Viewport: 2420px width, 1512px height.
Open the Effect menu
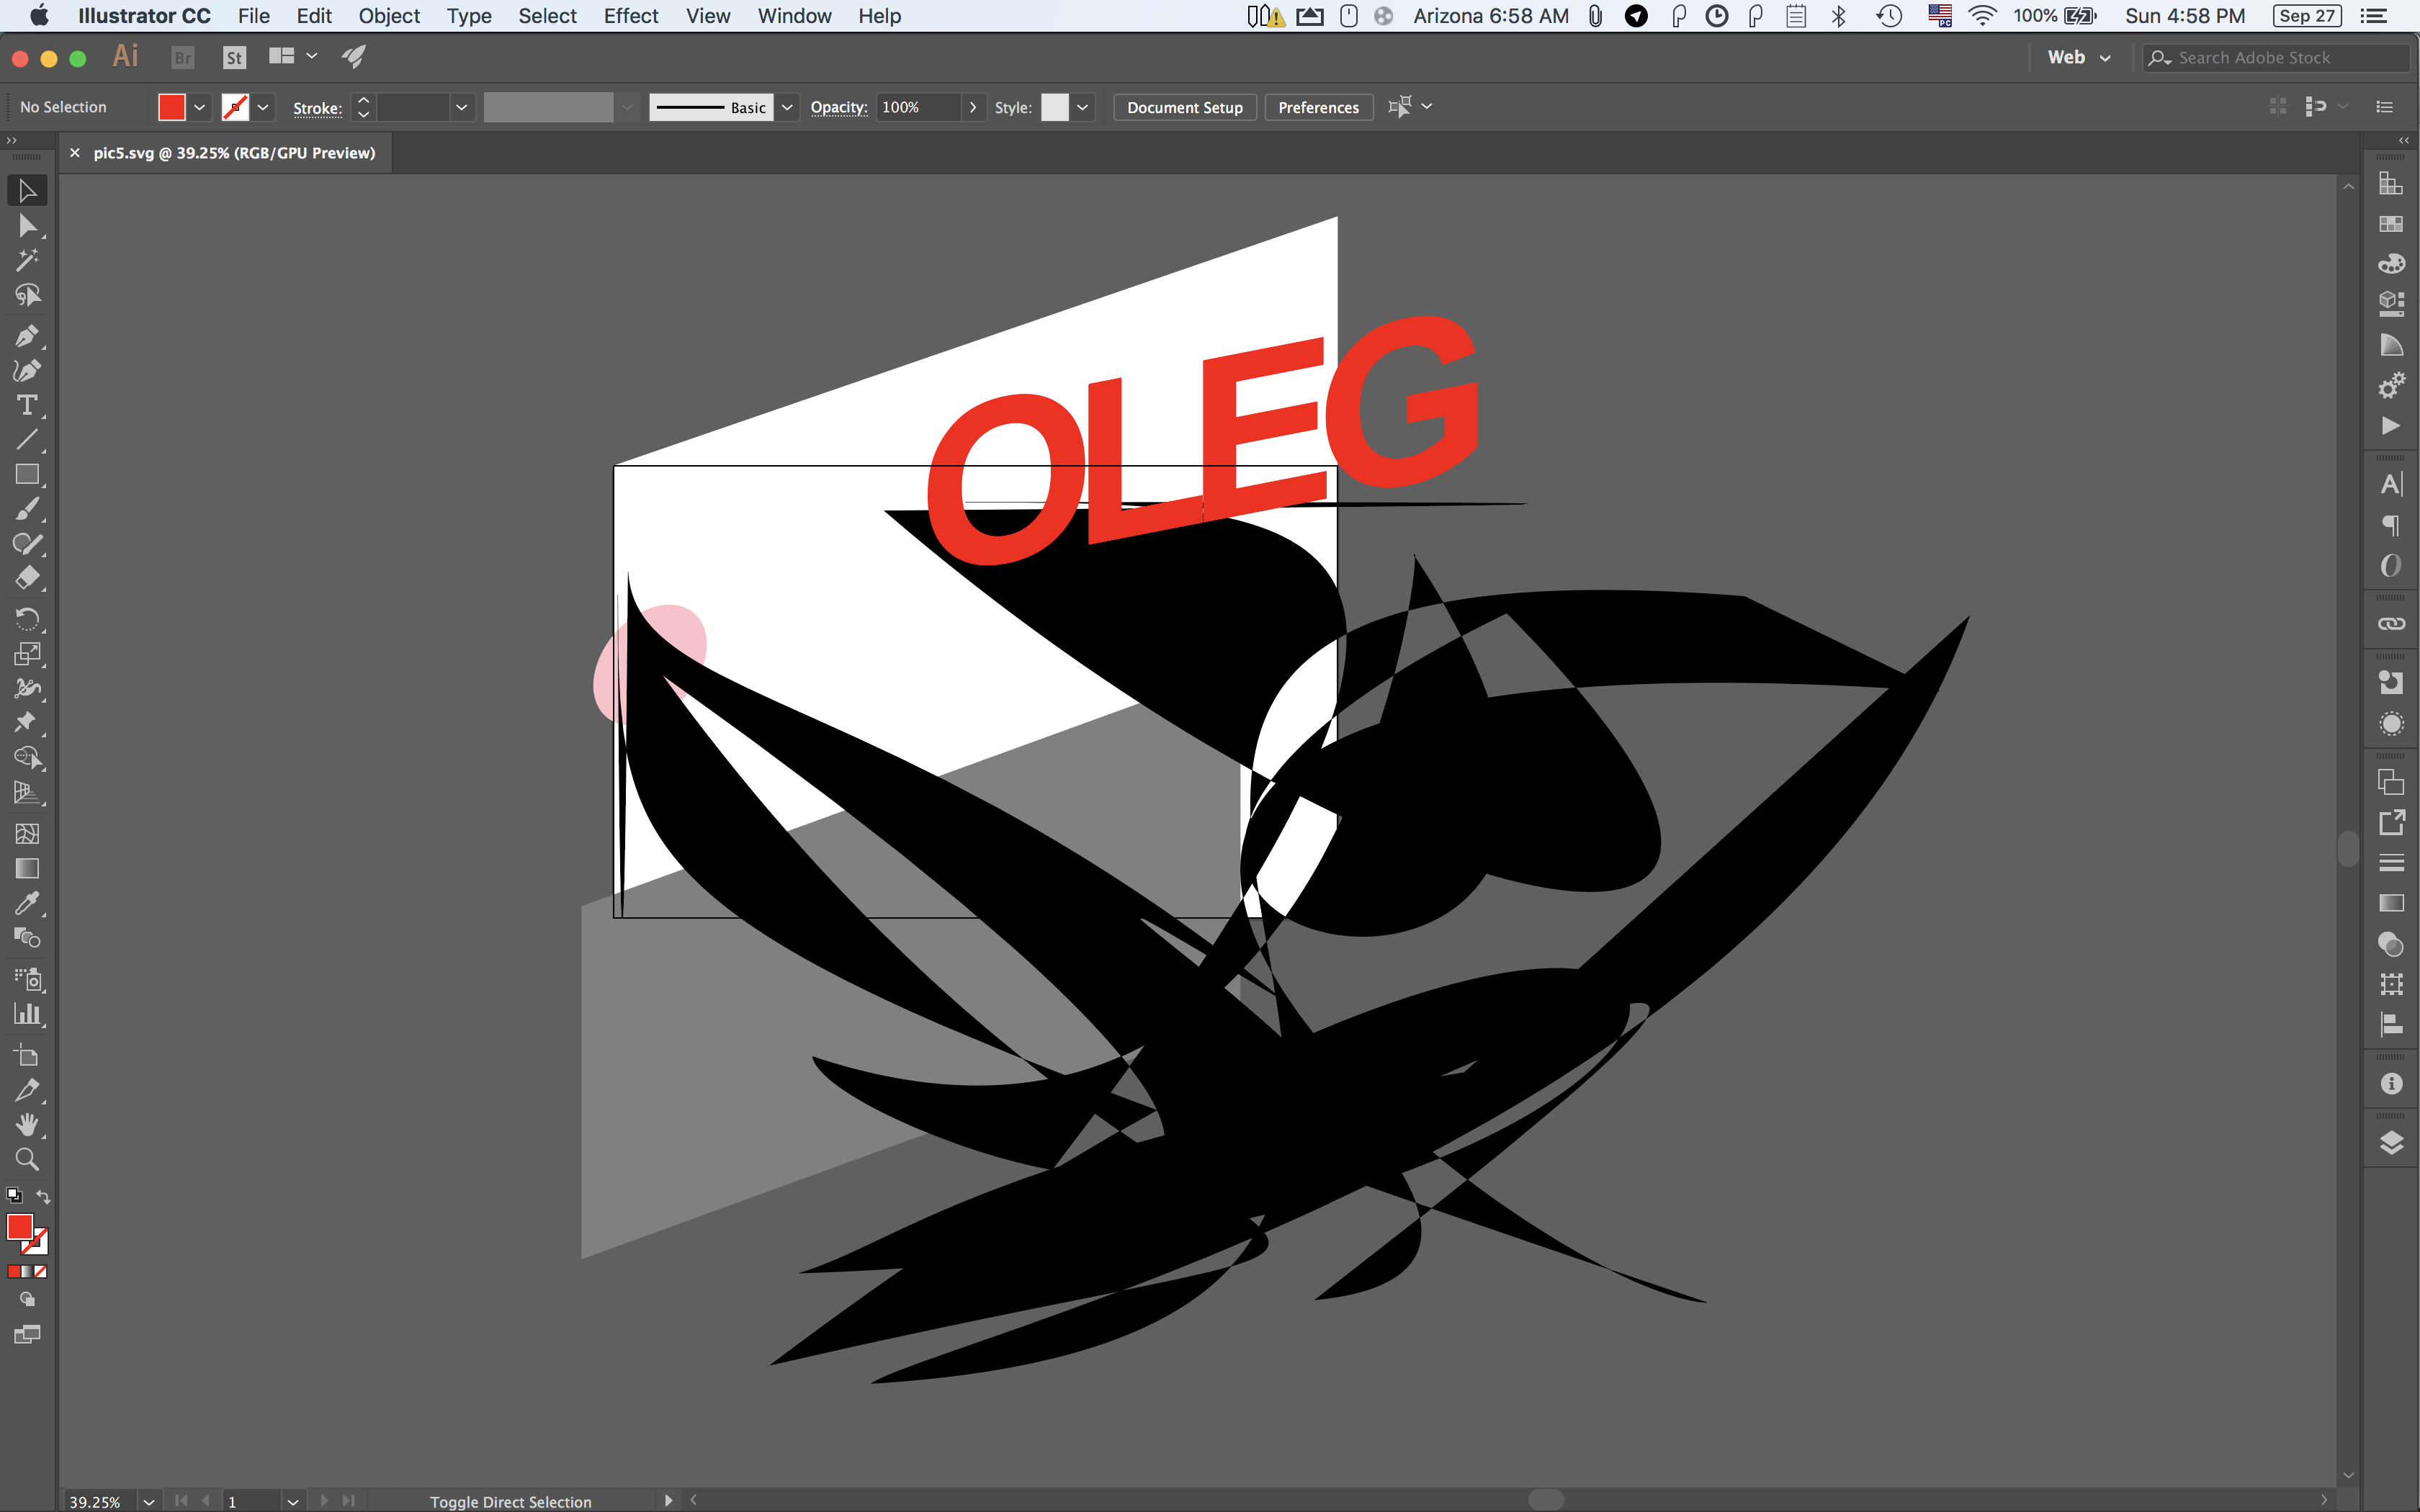tap(630, 16)
